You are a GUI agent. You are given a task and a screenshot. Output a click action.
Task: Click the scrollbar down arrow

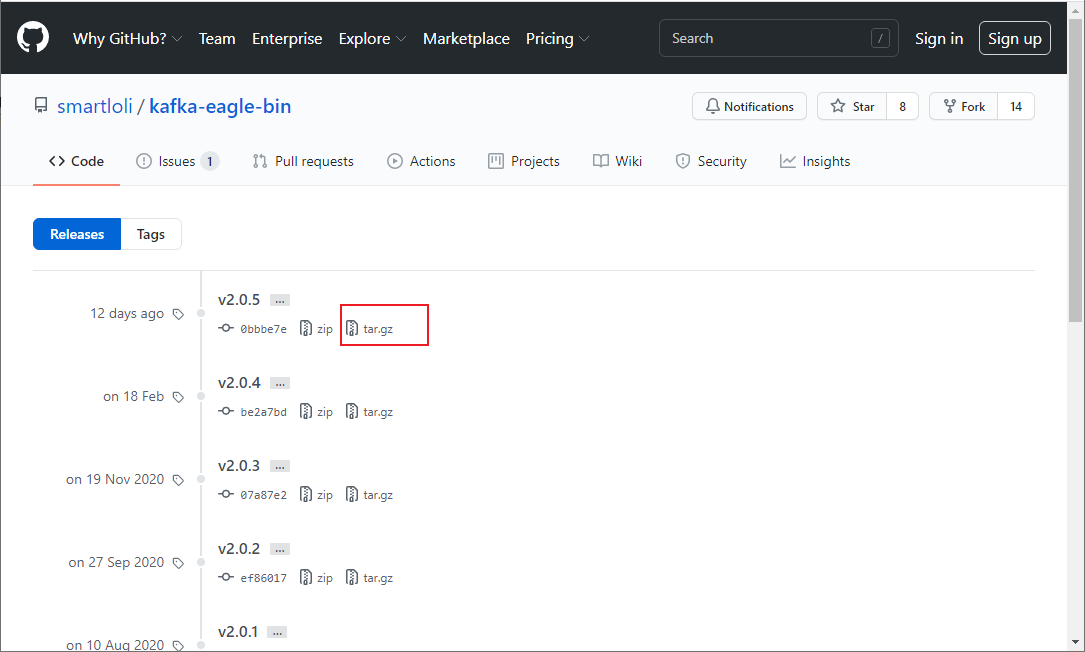click(x=1075, y=643)
